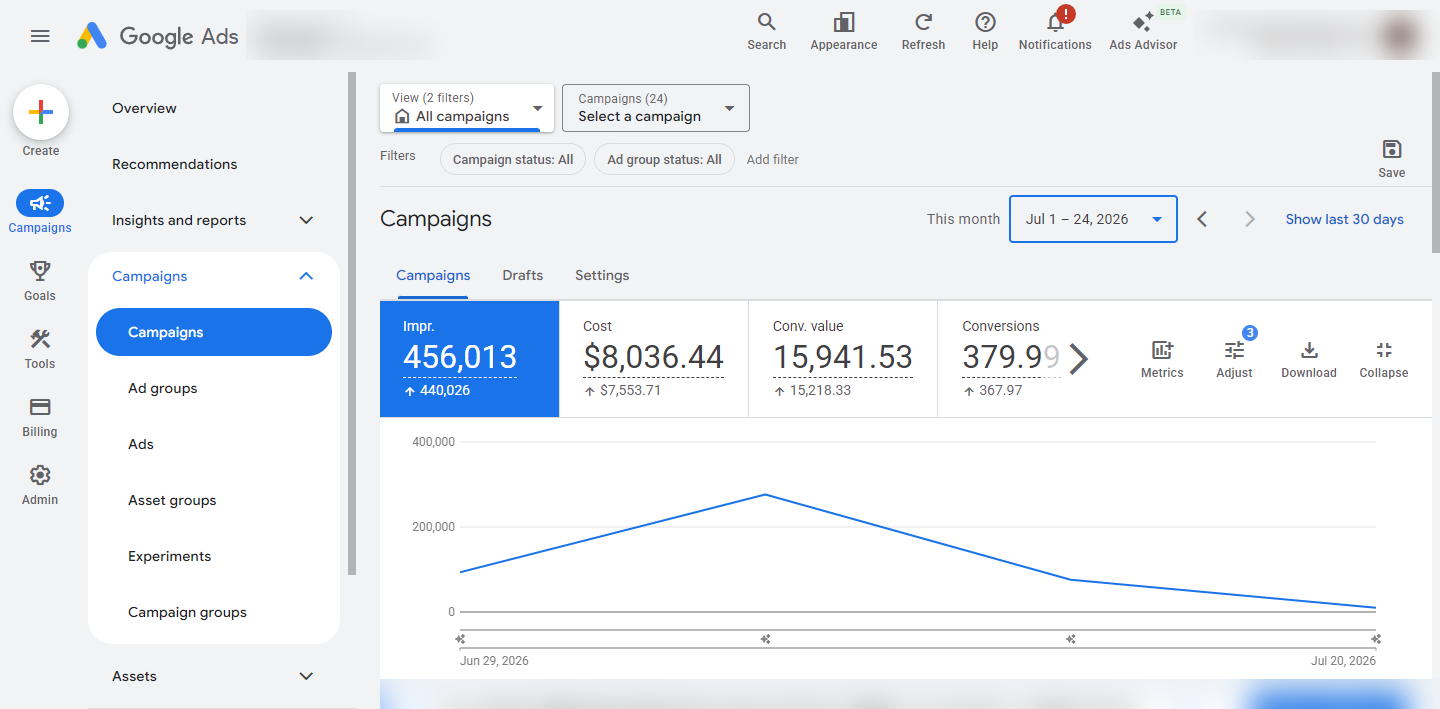
Task: Select the Conv. value scorecard
Action: [x=843, y=359]
